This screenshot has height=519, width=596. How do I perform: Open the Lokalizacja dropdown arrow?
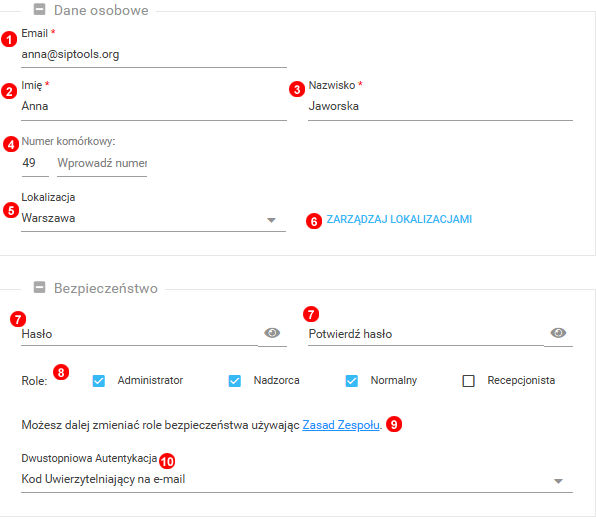click(x=271, y=220)
